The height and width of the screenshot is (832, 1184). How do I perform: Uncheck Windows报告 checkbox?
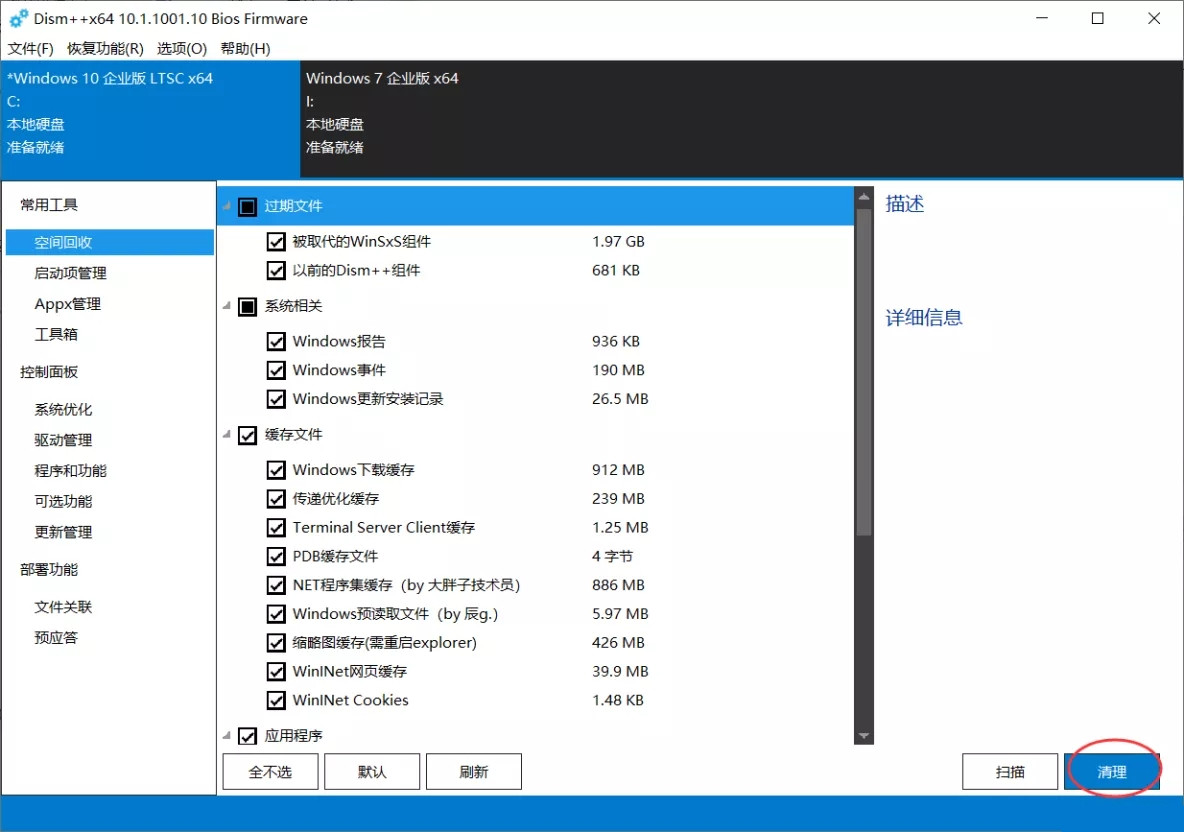[x=276, y=341]
